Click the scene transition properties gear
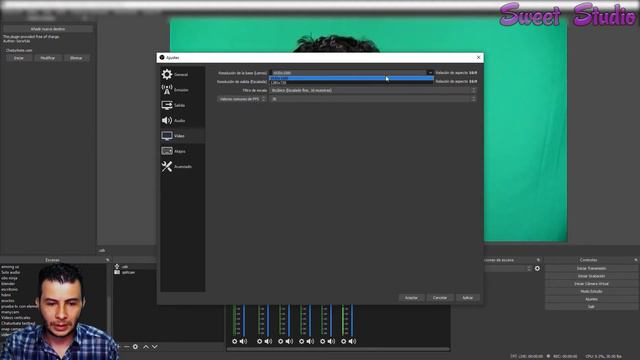The height and width of the screenshot is (360, 640). click(x=537, y=269)
